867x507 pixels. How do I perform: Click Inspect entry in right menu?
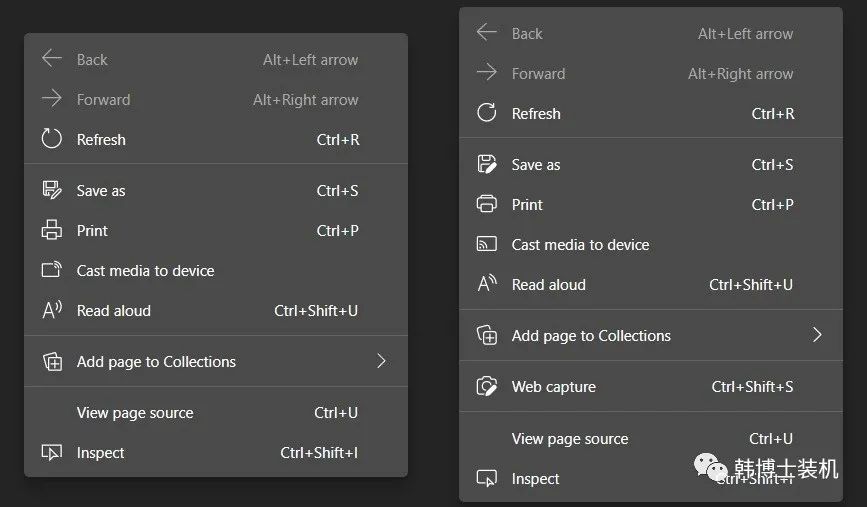click(536, 478)
